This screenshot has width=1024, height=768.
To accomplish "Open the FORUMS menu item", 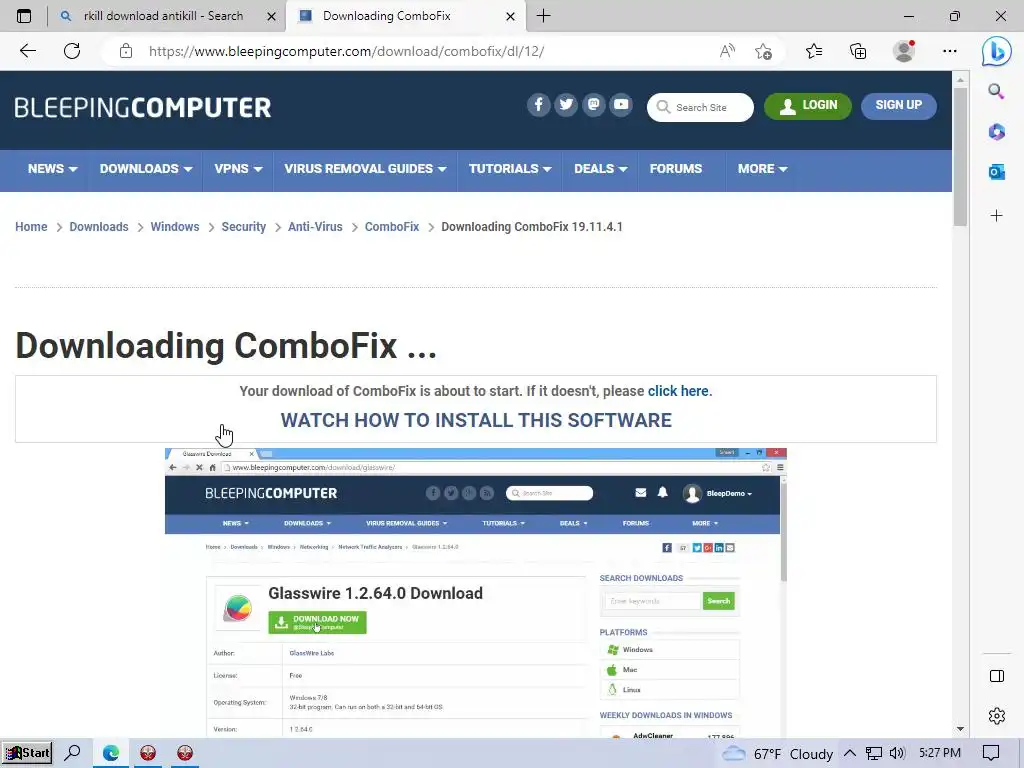I will click(675, 168).
